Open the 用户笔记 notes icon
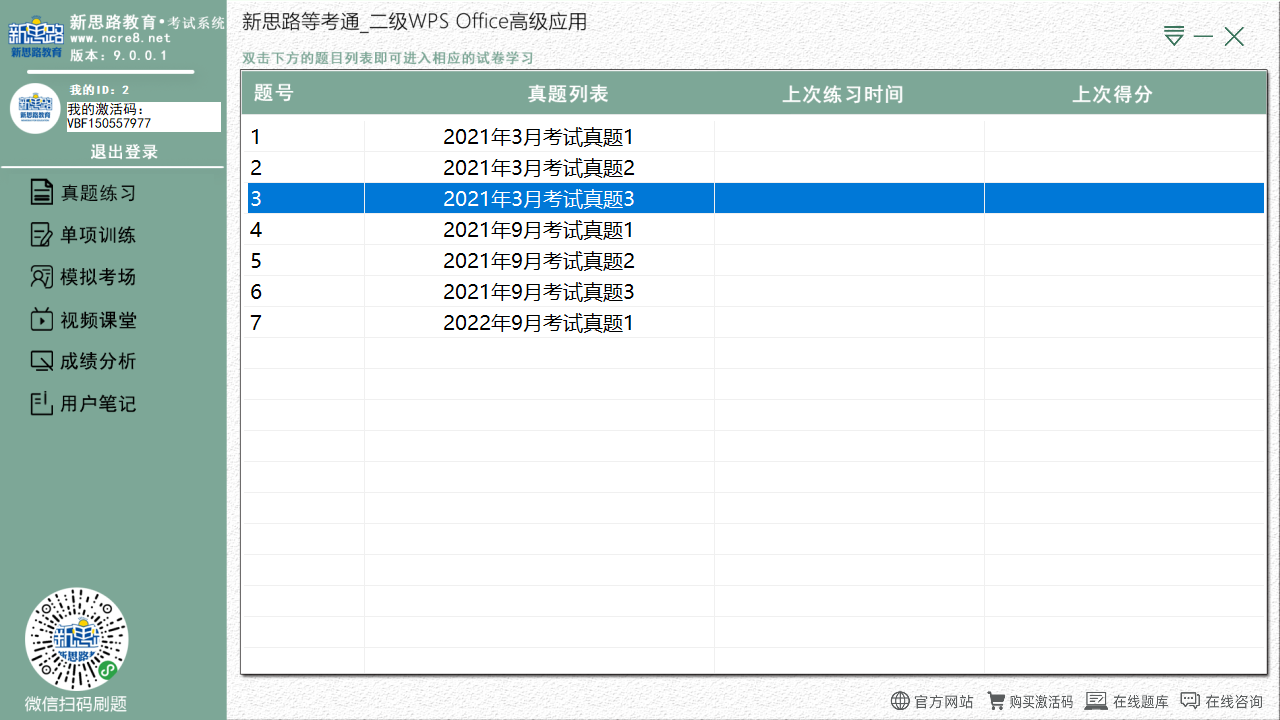The image size is (1280, 720). pyautogui.click(x=42, y=404)
